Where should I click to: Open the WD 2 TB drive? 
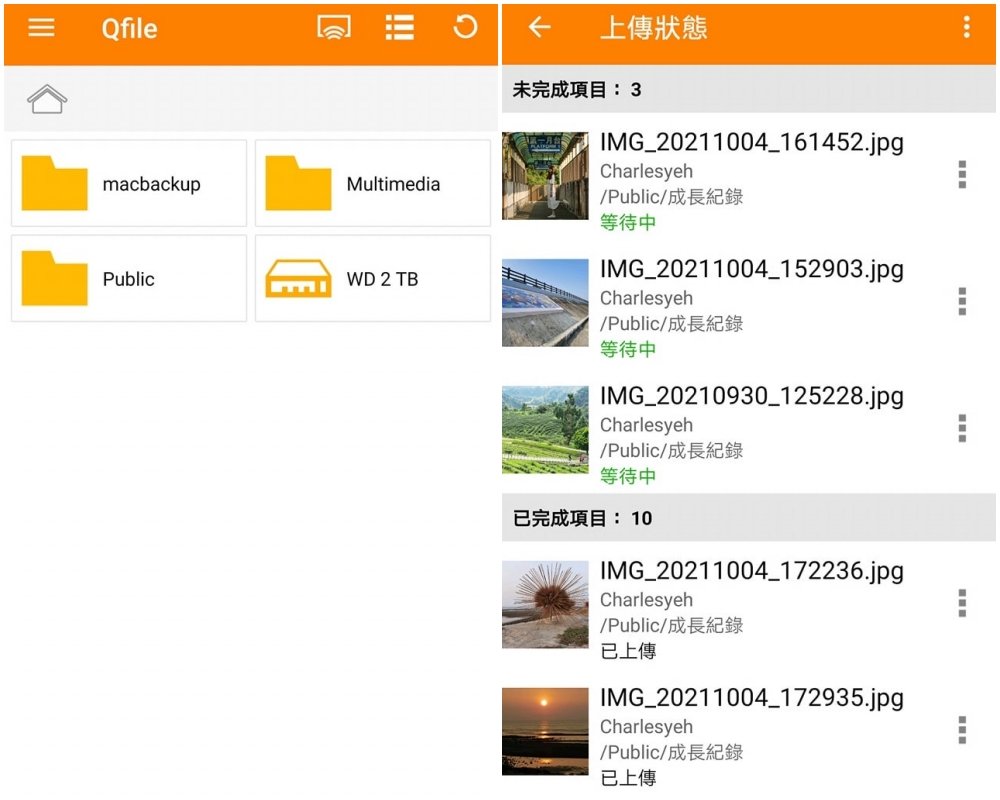373,279
